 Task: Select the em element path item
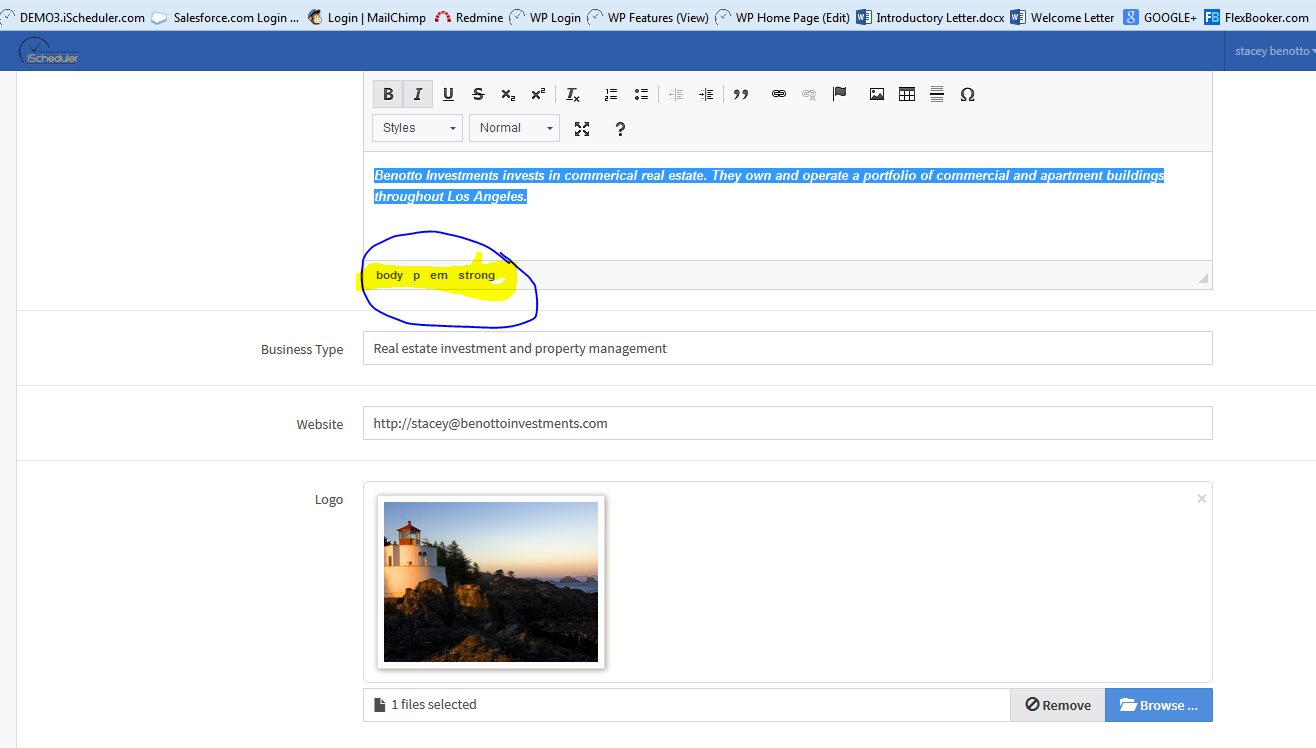439,275
